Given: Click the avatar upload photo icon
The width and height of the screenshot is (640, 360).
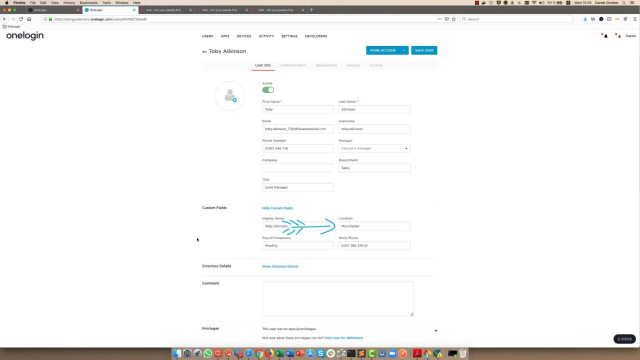Looking at the screenshot, I should click(234, 100).
